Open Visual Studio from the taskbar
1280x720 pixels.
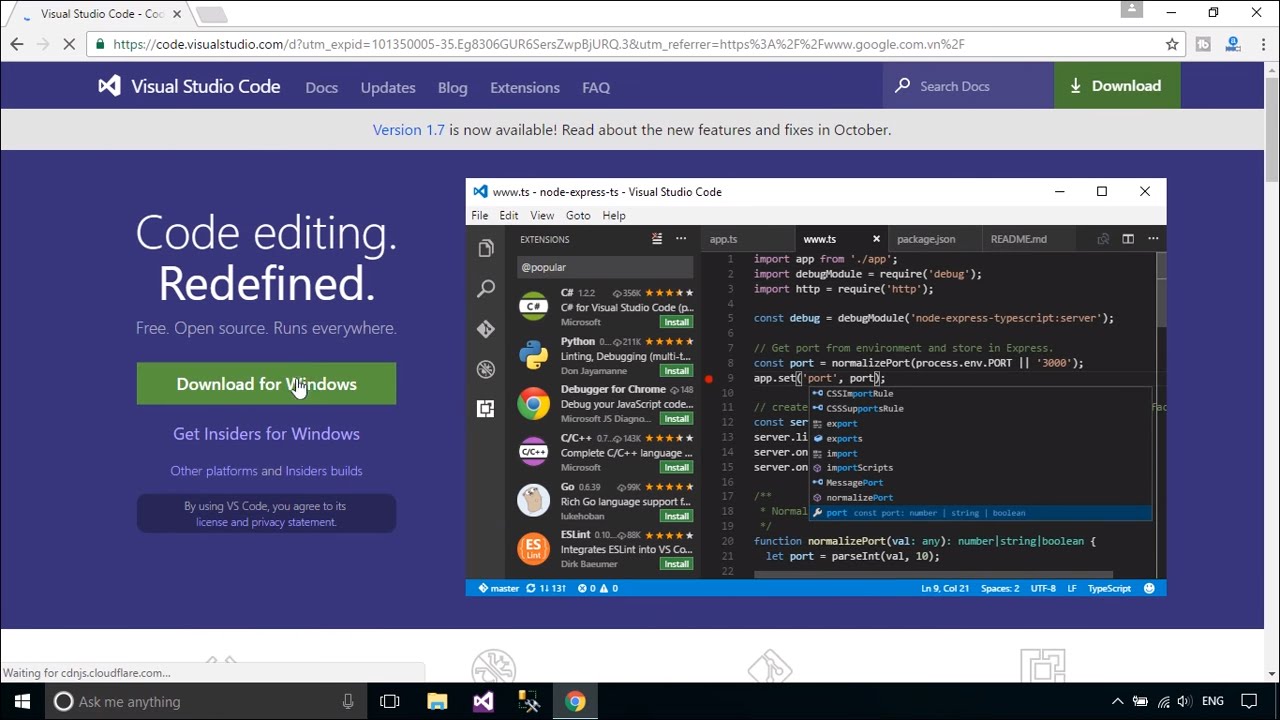click(483, 702)
